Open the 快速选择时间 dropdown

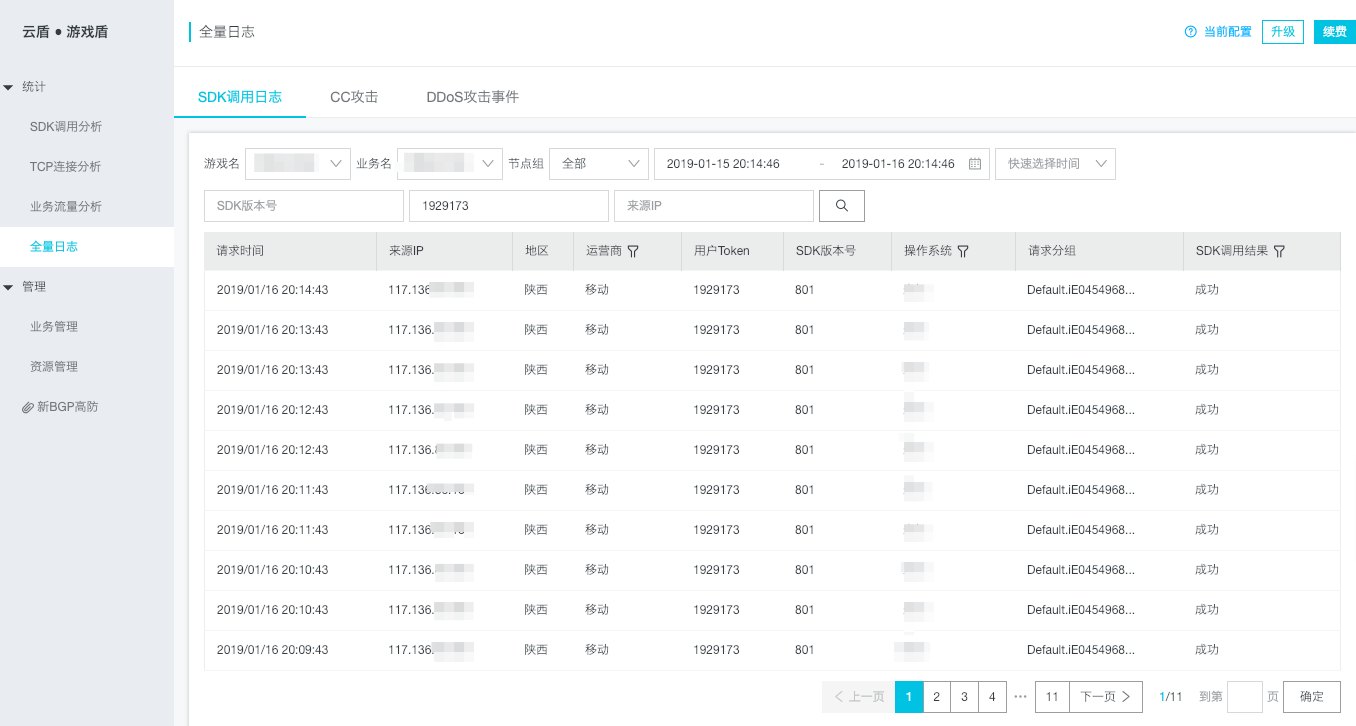(x=1055, y=164)
